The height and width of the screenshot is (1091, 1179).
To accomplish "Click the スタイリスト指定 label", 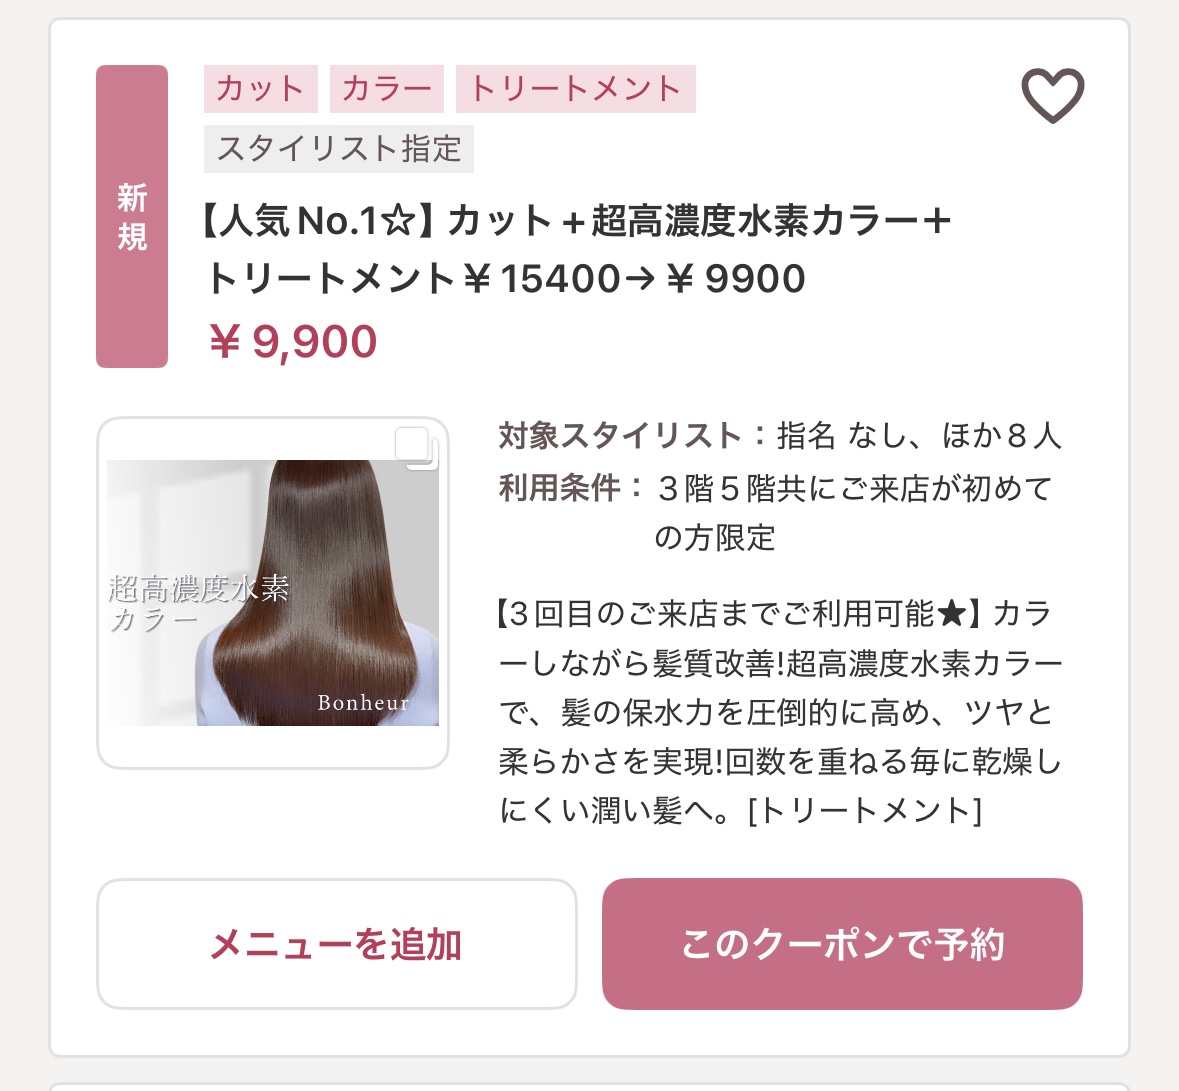I will click(x=338, y=149).
